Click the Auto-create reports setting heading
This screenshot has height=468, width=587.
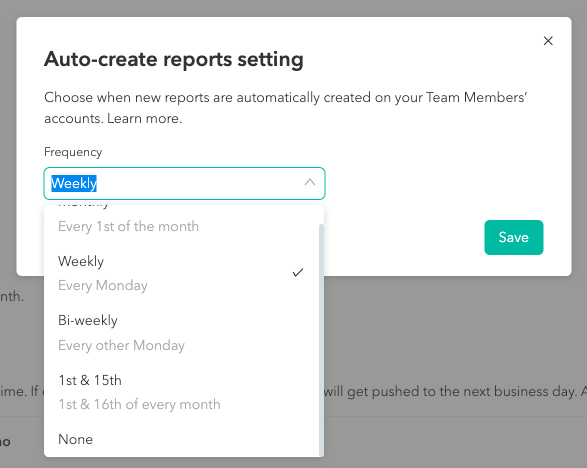174,60
